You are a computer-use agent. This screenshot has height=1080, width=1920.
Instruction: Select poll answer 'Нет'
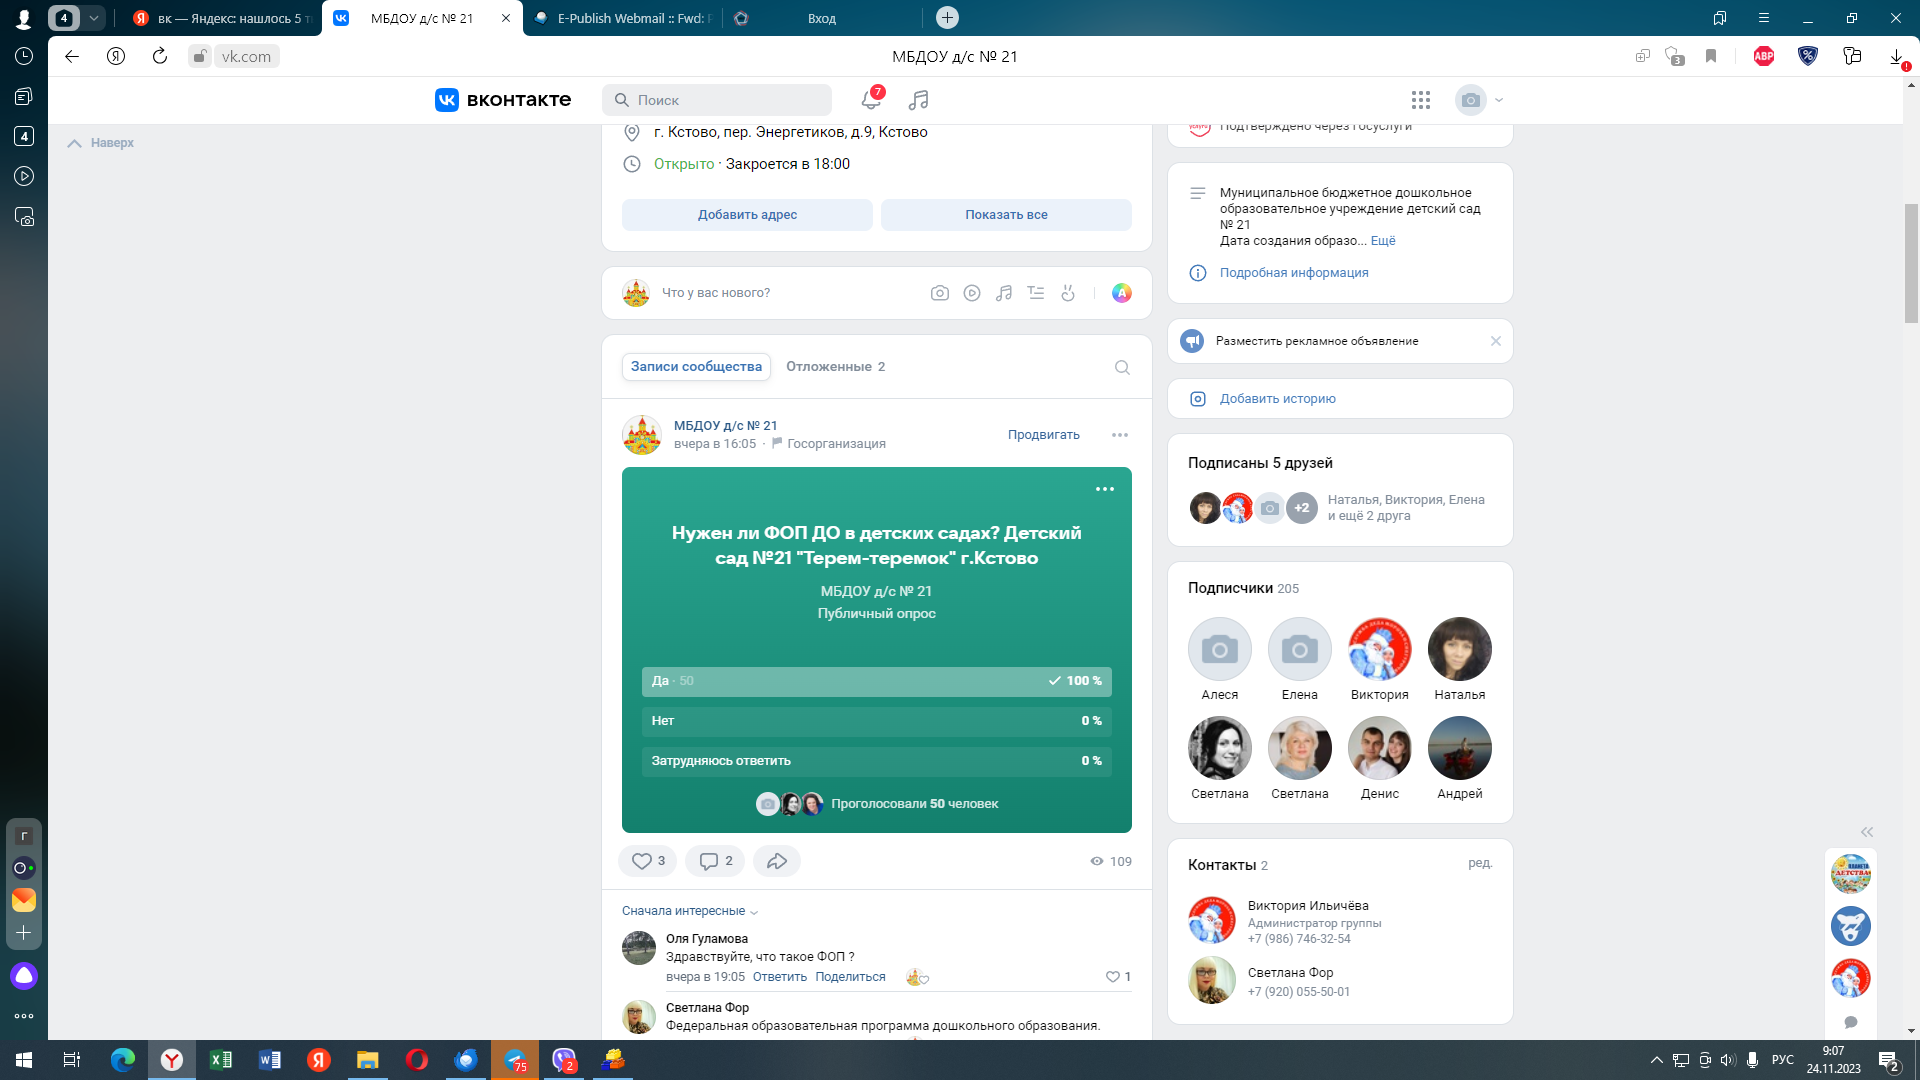(x=876, y=721)
